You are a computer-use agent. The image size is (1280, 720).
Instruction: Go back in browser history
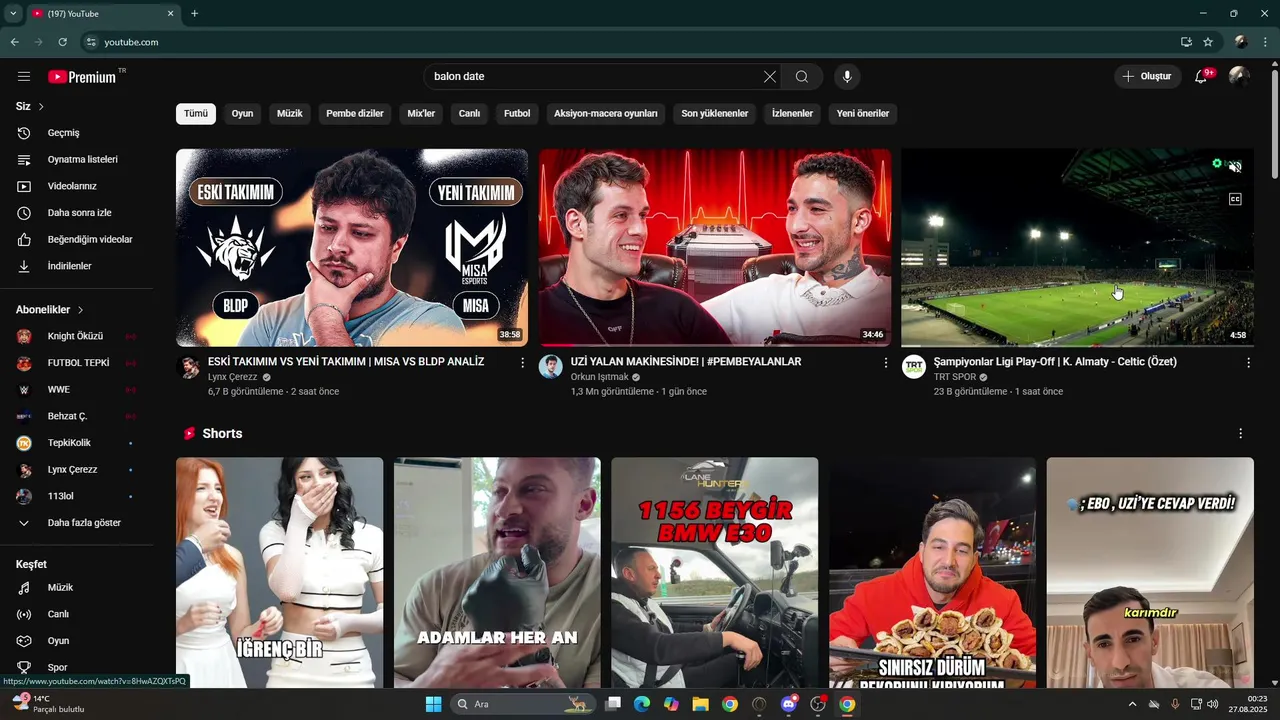[14, 42]
